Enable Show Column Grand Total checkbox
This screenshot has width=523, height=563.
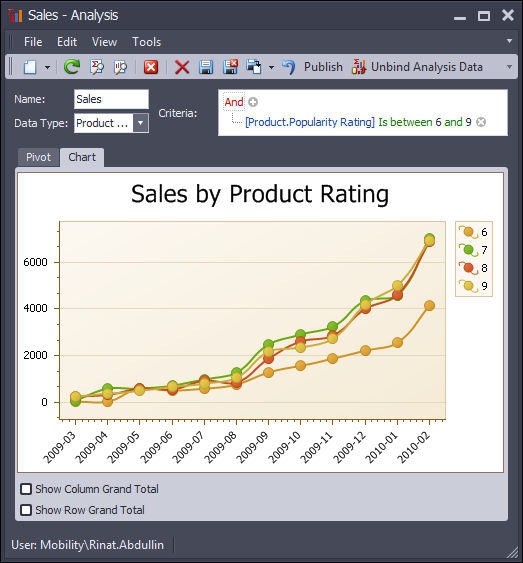[x=26, y=489]
